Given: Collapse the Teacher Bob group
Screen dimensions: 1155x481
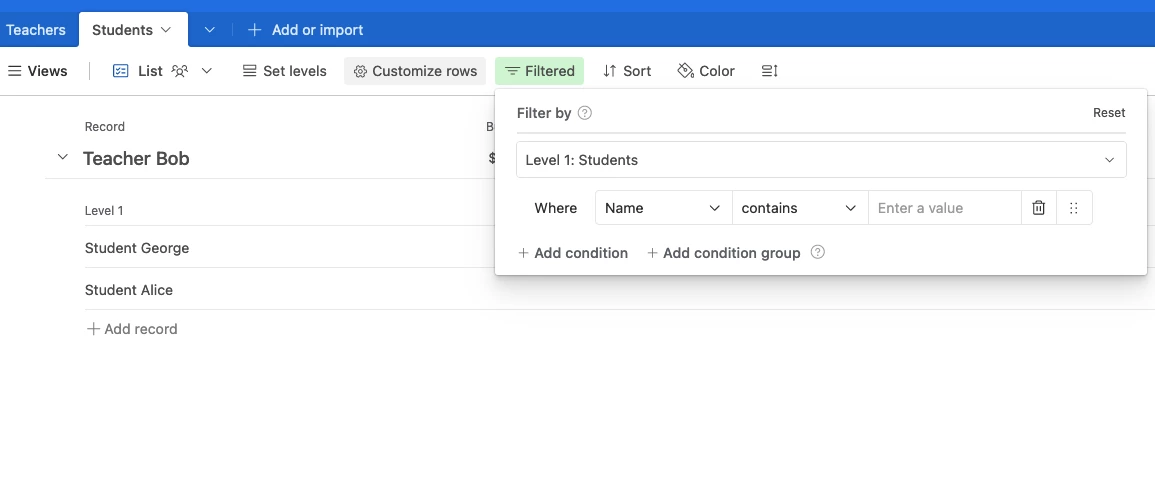Looking at the screenshot, I should click(63, 157).
